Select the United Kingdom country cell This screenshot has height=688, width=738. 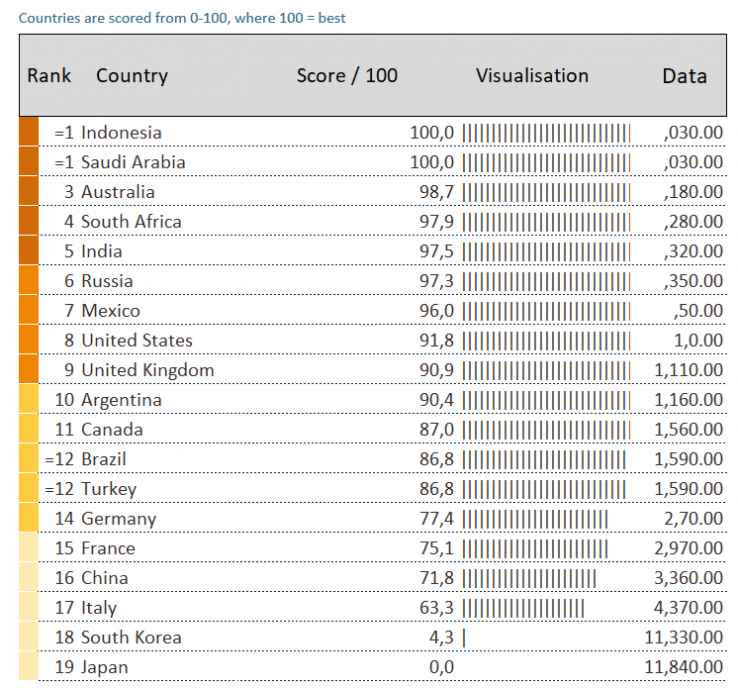(148, 370)
